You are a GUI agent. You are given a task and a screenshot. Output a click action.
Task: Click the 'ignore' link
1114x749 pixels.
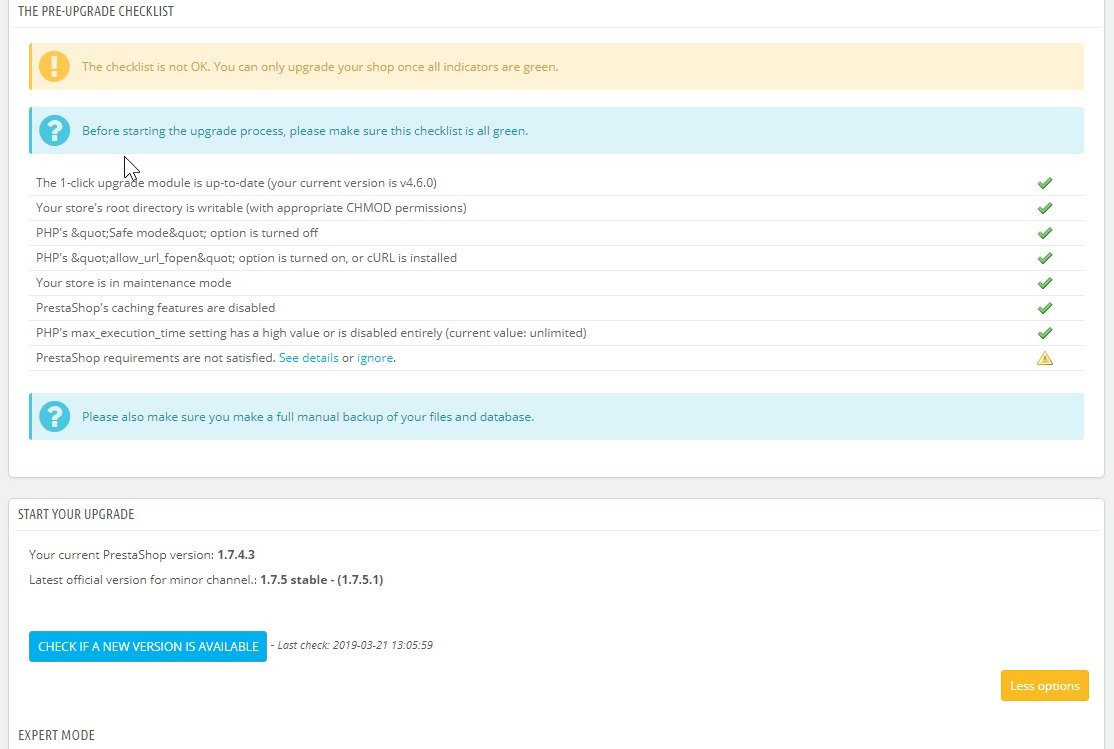tap(374, 357)
